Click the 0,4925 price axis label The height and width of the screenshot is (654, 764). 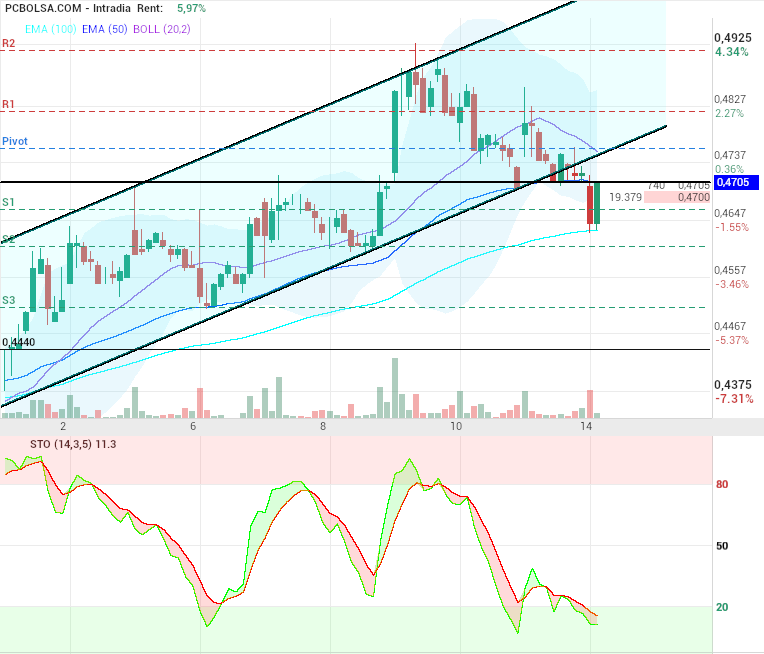pos(731,38)
